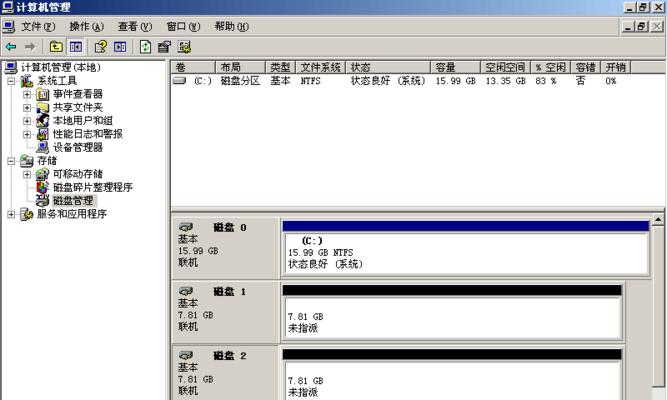Sort by Volume (卷) column header

pyautogui.click(x=193, y=67)
